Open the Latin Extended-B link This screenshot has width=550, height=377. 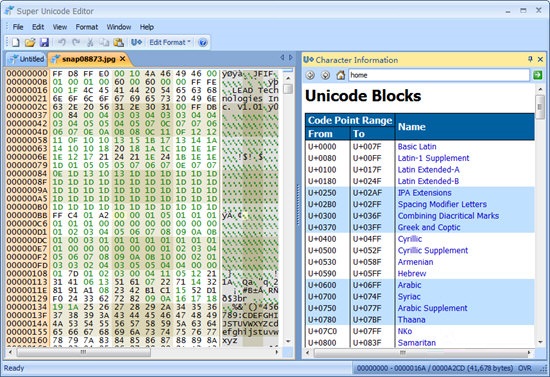click(x=428, y=181)
